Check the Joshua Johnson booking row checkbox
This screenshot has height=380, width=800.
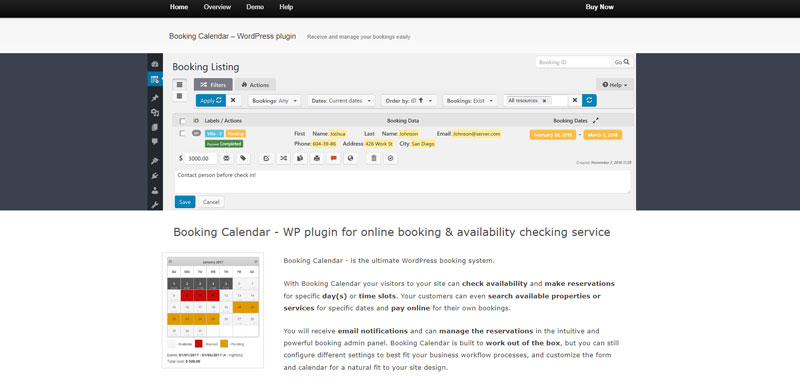[x=182, y=134]
